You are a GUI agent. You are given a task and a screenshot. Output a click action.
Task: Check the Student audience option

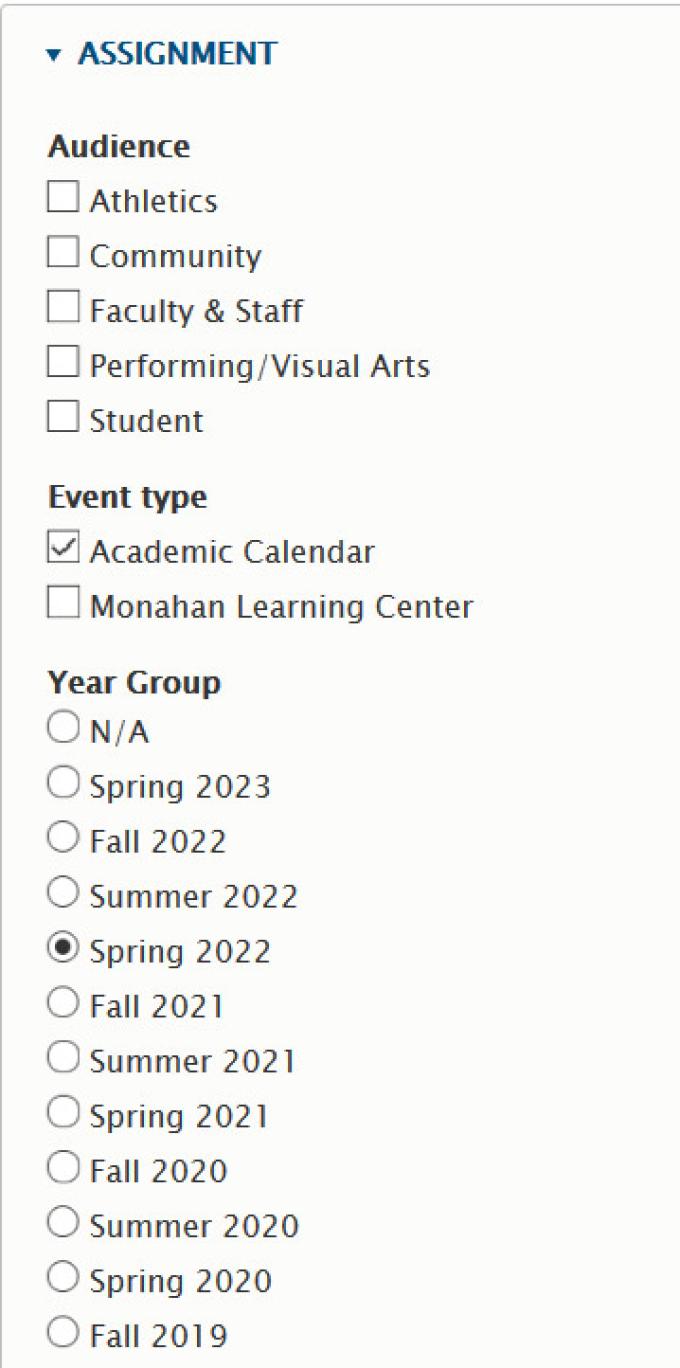click(x=63, y=419)
